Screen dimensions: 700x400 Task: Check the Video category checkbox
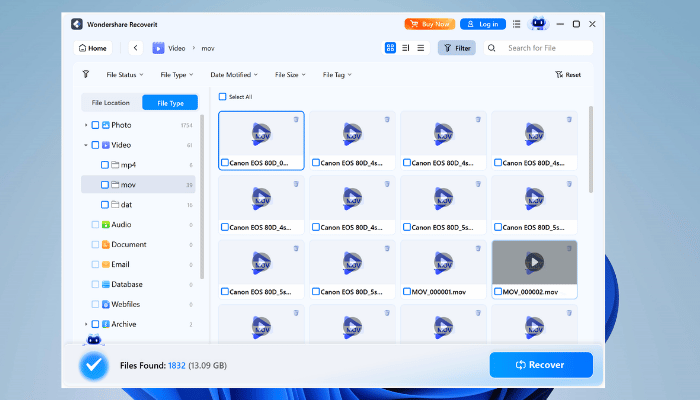click(95, 145)
